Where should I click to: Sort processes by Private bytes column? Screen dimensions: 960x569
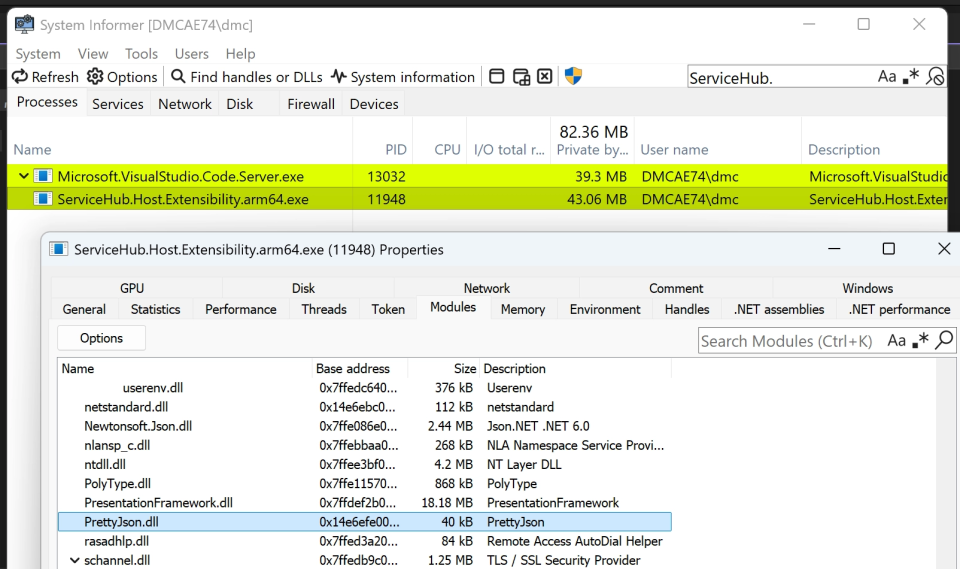593,141
